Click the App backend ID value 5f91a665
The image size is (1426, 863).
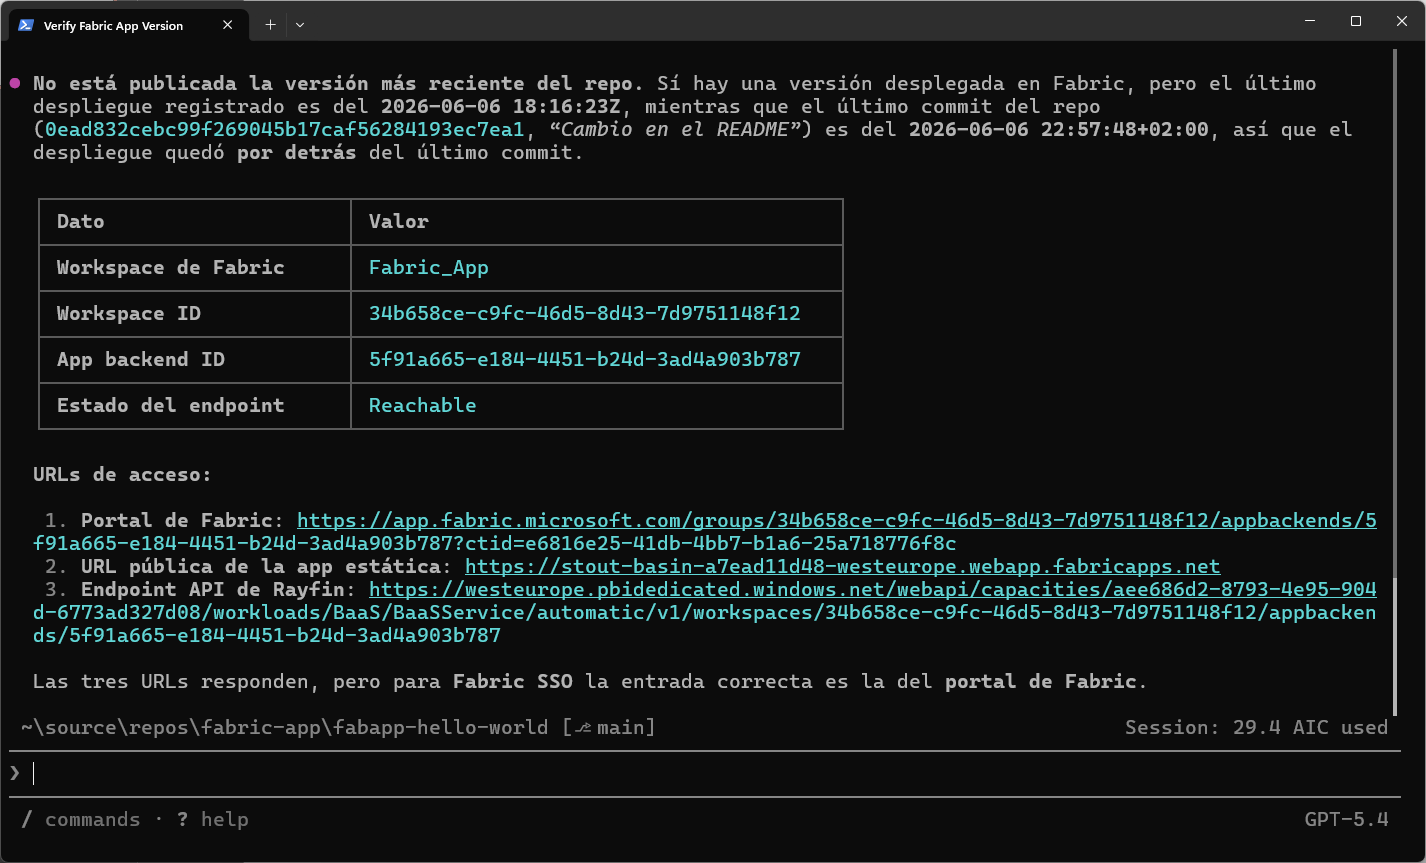[584, 359]
